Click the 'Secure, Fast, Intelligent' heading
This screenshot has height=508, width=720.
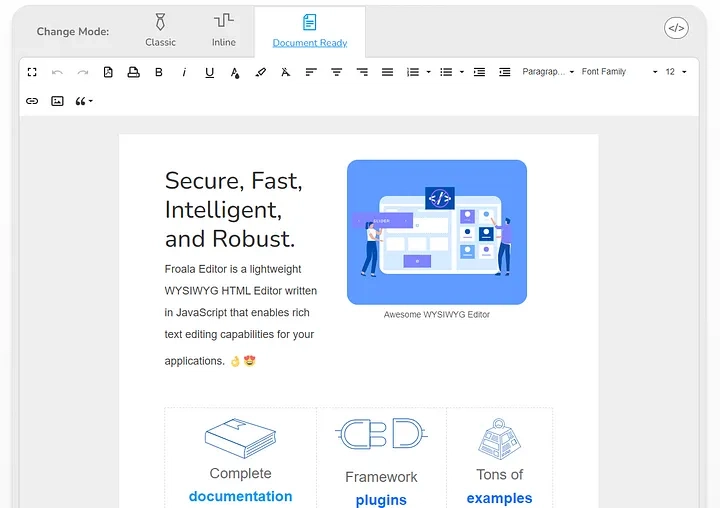click(x=233, y=209)
